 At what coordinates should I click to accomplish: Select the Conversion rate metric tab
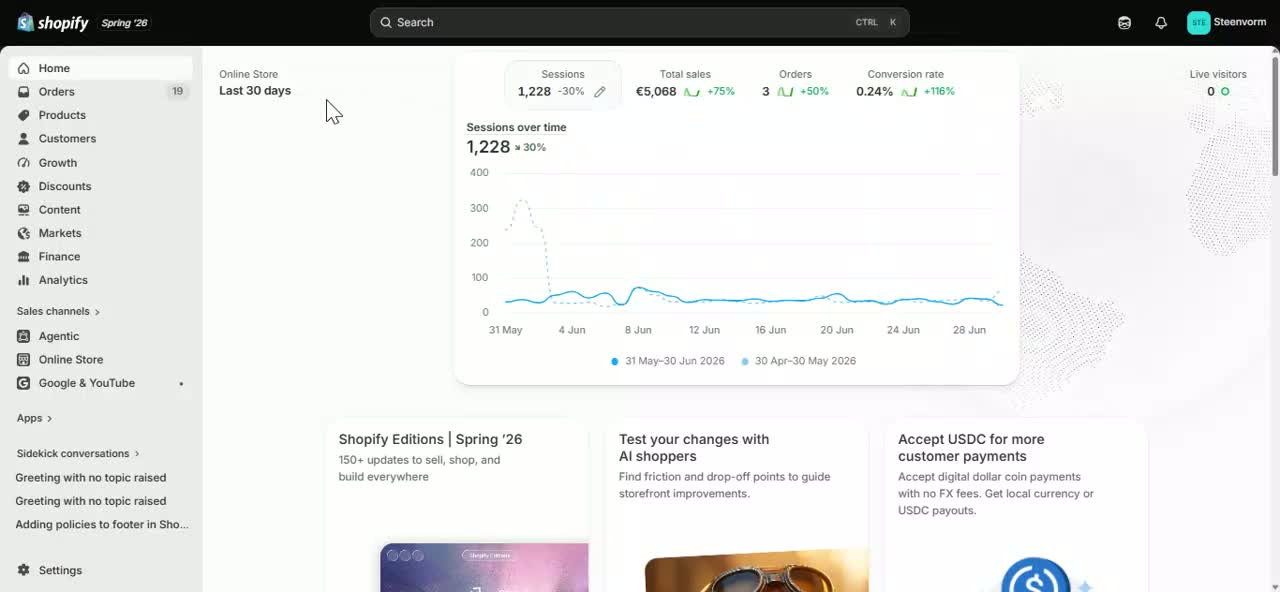click(x=905, y=84)
